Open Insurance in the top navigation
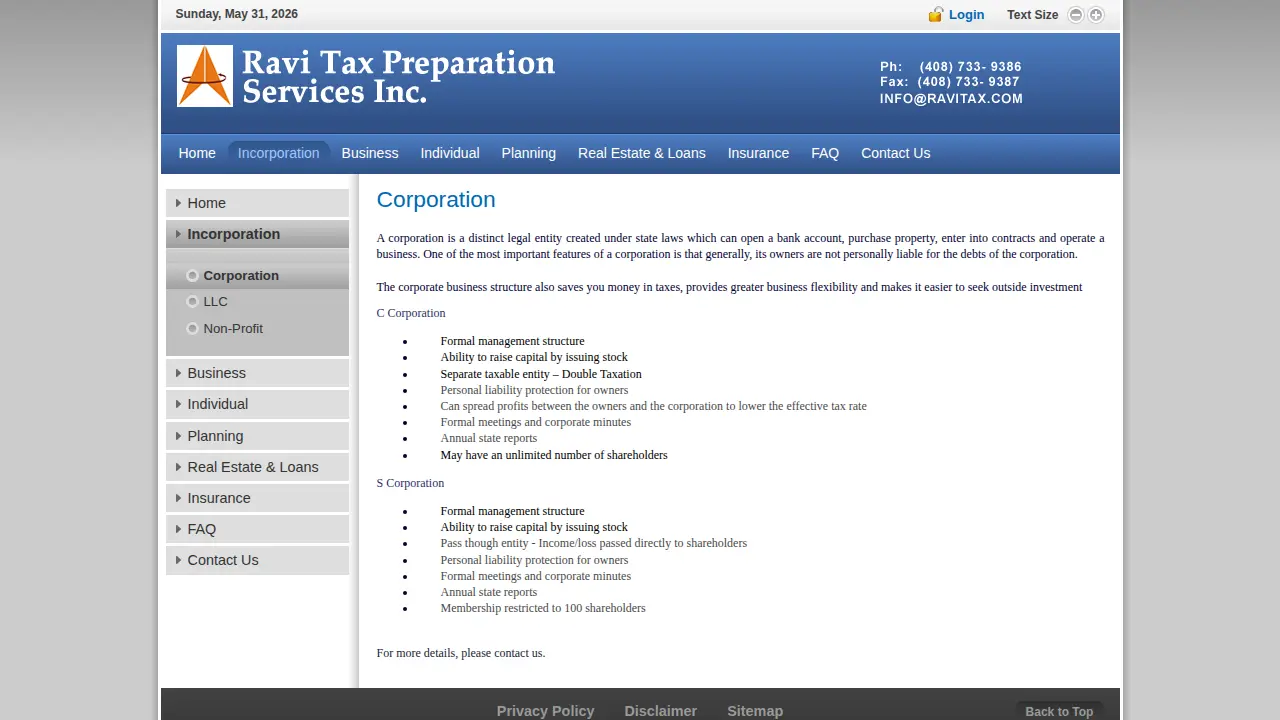Screen dimensions: 1280x720 (758, 153)
